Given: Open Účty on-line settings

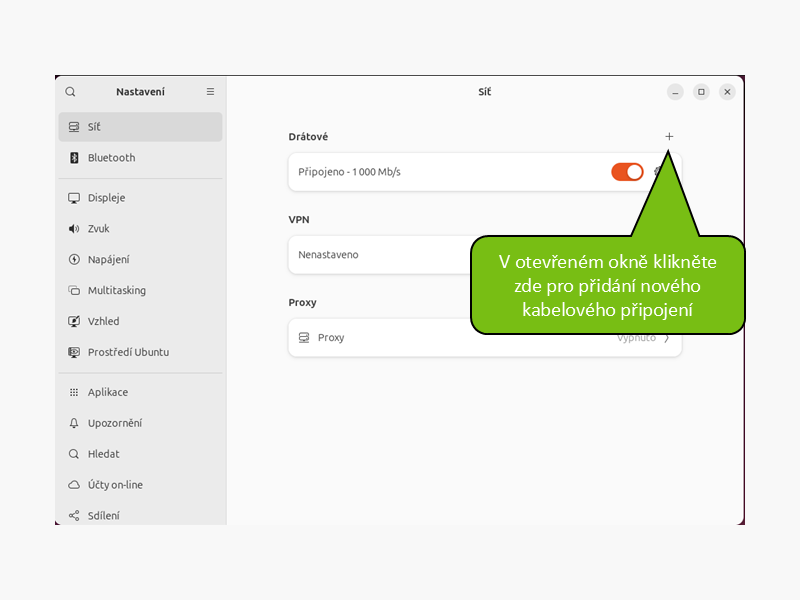Looking at the screenshot, I should tap(140, 485).
